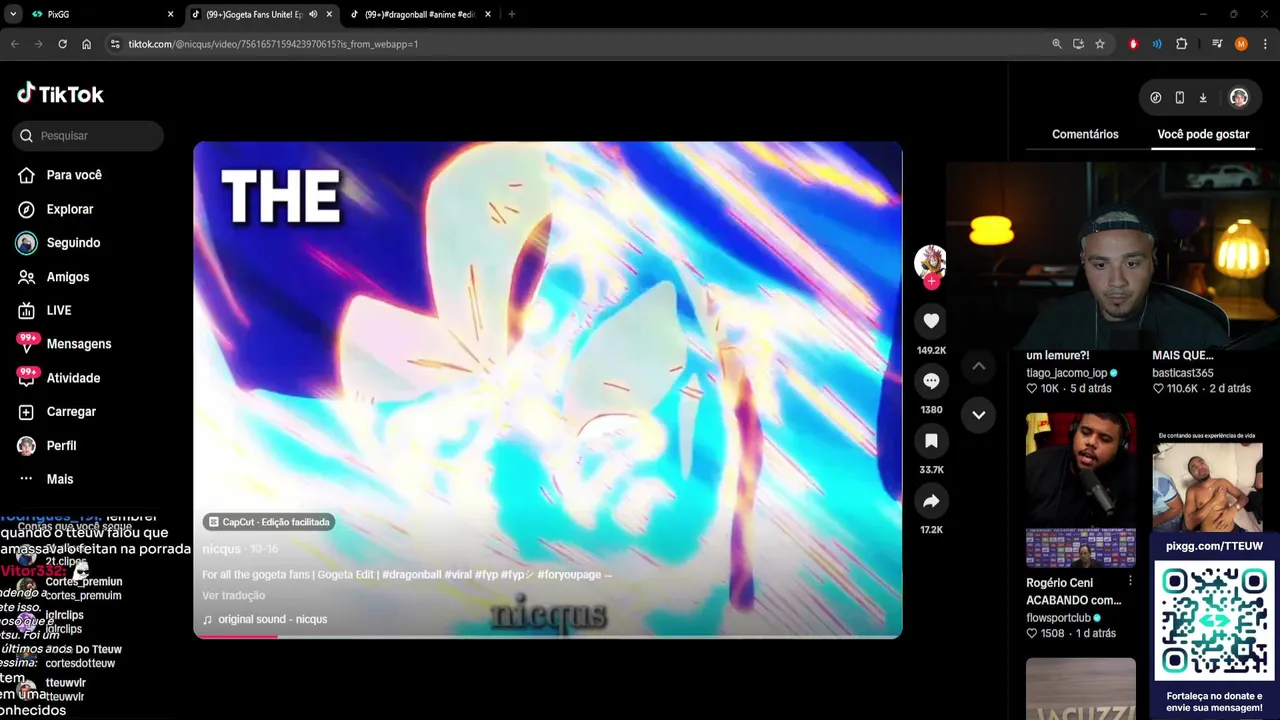Click the blue sound waves extension
Image resolution: width=1280 pixels, height=720 pixels.
pos(1157,44)
